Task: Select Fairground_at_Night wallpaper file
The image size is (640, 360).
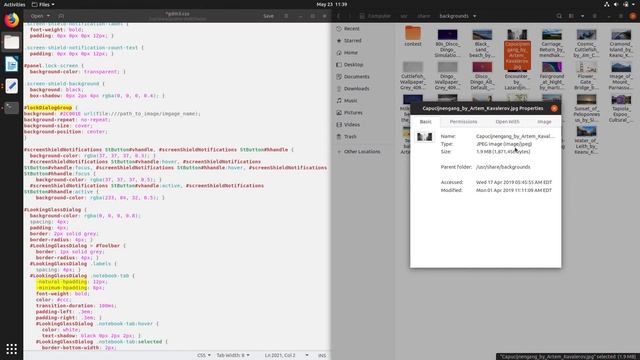Action: coord(552,76)
